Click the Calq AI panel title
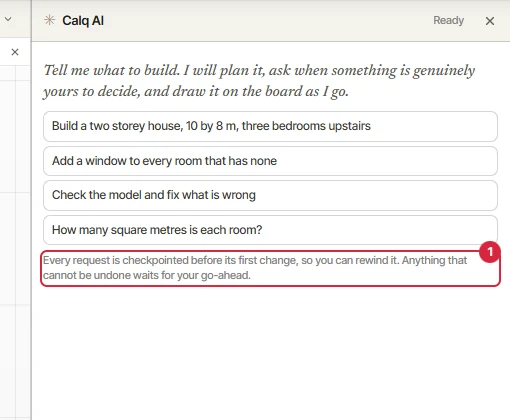Screen dimensions: 510x420 point(83,21)
